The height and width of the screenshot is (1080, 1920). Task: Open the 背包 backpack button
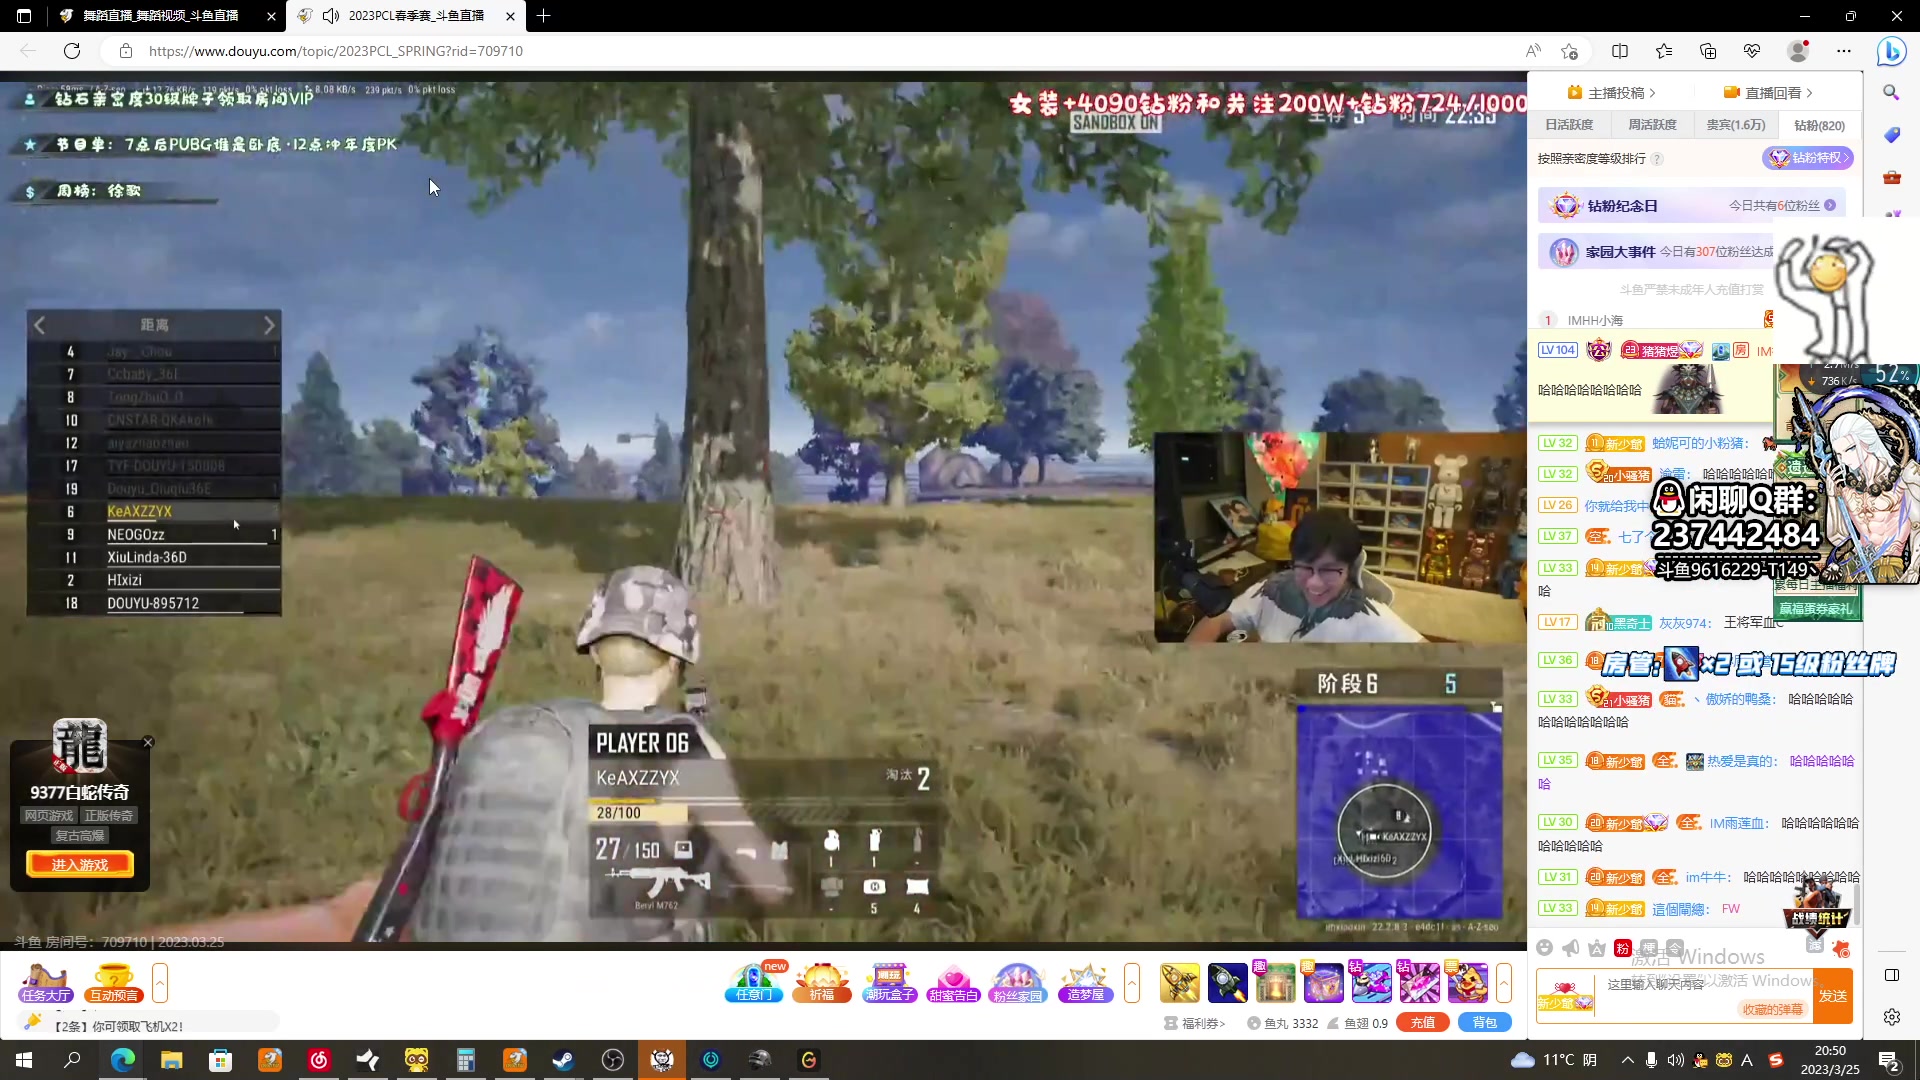point(1485,1022)
